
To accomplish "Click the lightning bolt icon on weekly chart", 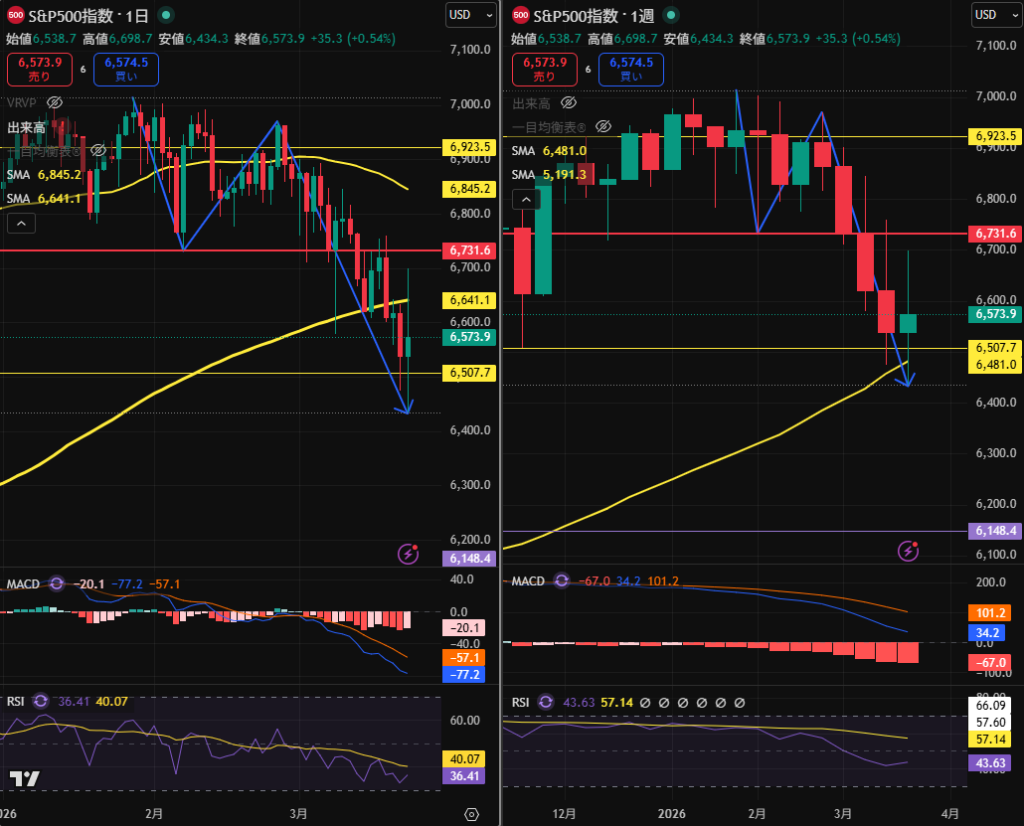I will tap(908, 550).
